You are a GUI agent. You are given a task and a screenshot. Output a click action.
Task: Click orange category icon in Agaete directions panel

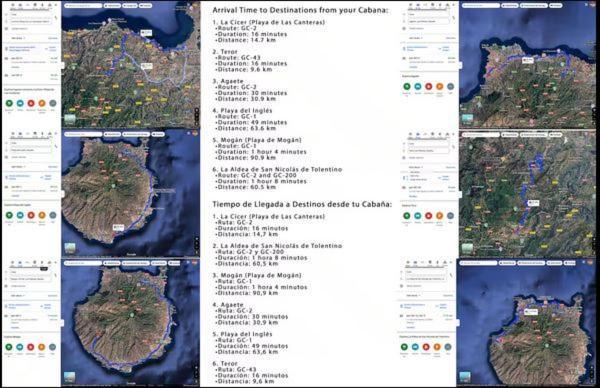pyautogui.click(x=440, y=87)
